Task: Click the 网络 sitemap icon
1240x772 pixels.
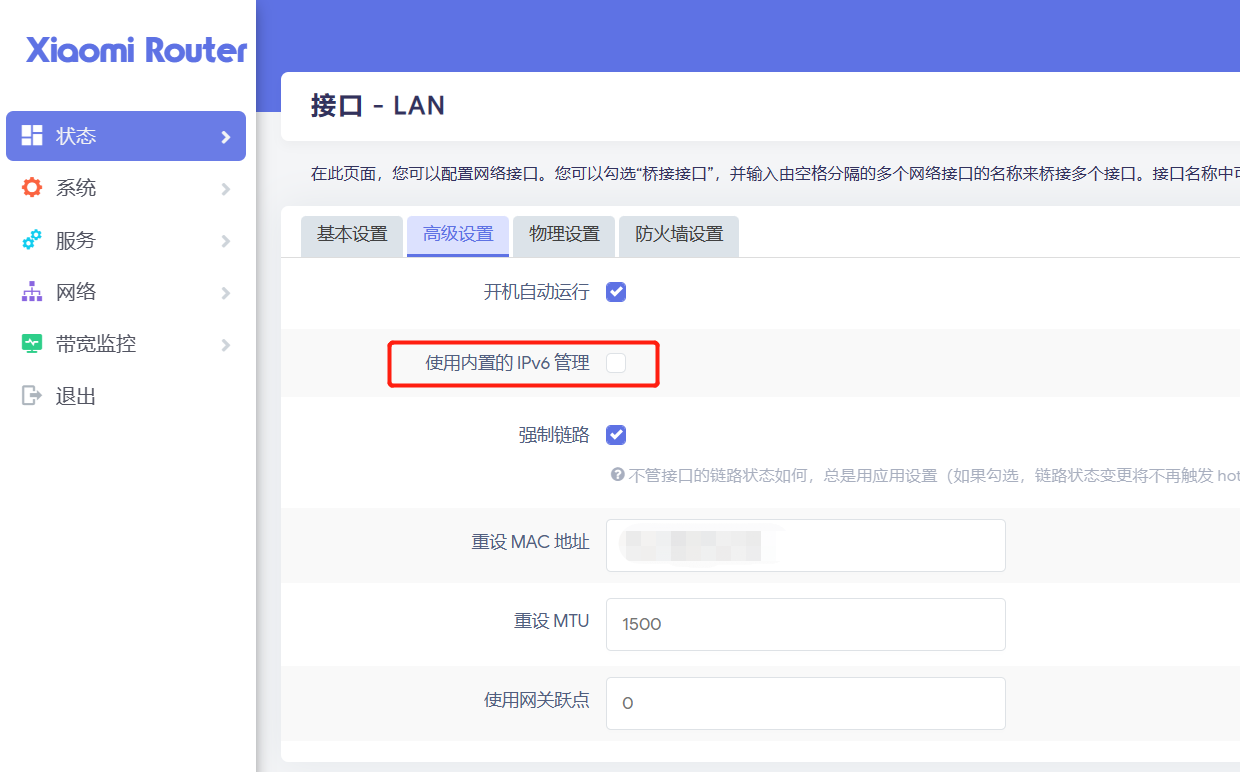Action: pos(32,292)
